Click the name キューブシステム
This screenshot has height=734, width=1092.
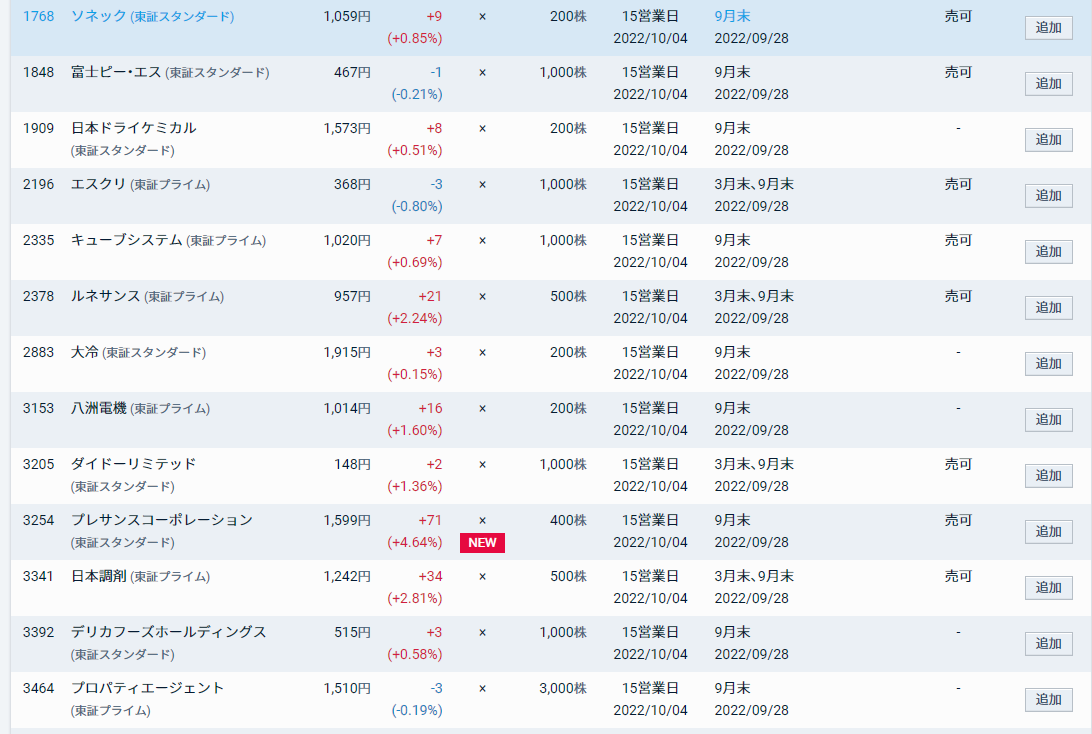(126, 240)
